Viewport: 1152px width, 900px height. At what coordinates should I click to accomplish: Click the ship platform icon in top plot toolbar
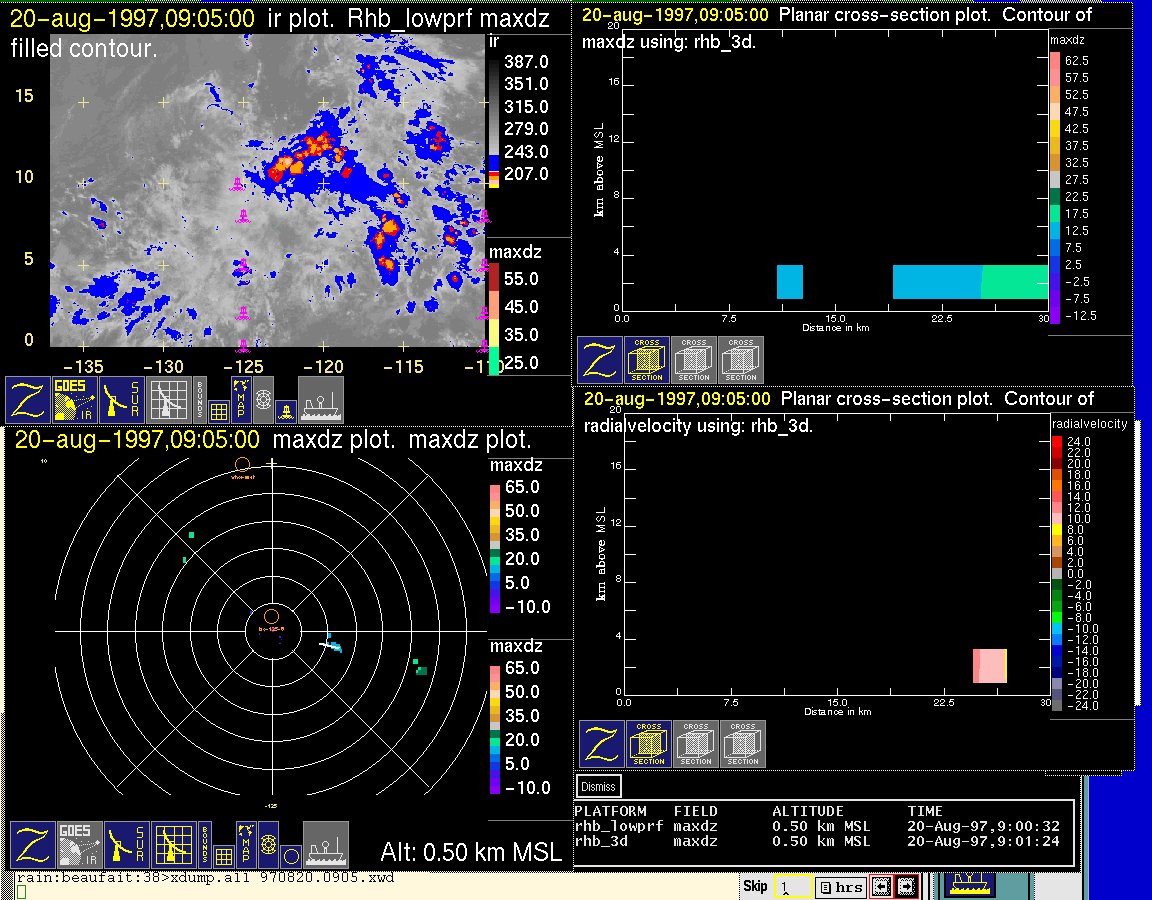pos(321,399)
